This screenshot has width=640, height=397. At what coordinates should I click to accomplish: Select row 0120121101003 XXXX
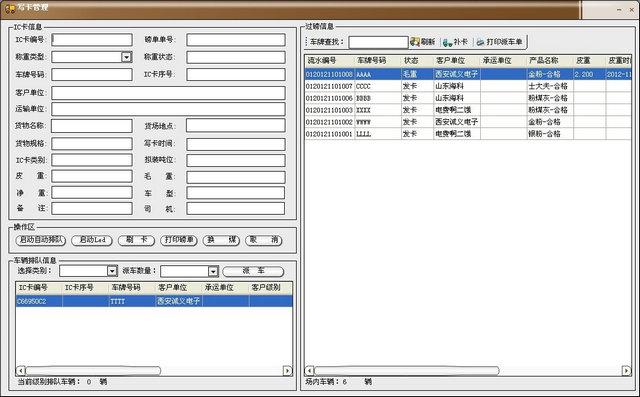[468, 110]
